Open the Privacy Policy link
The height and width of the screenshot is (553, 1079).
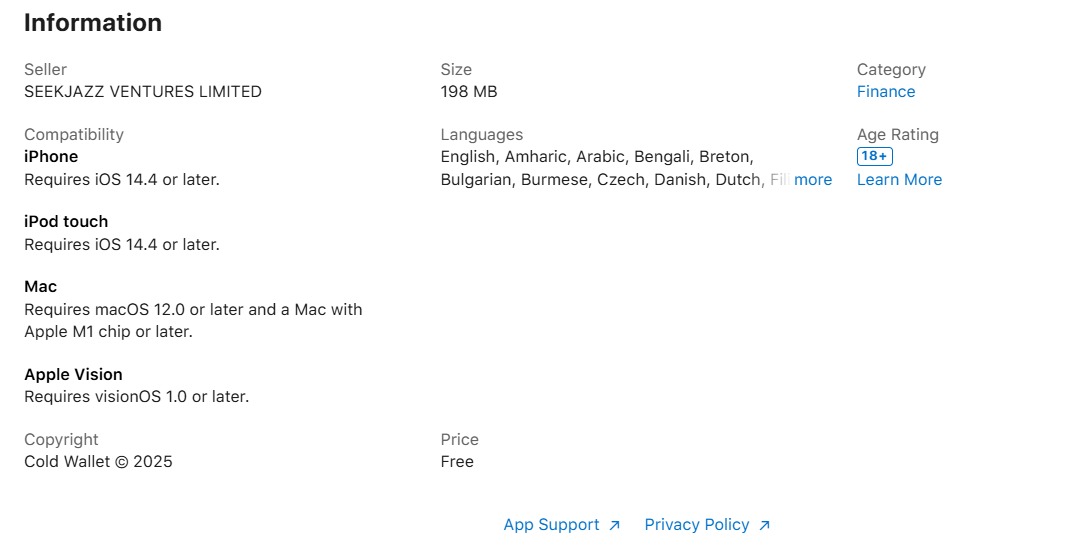697,525
